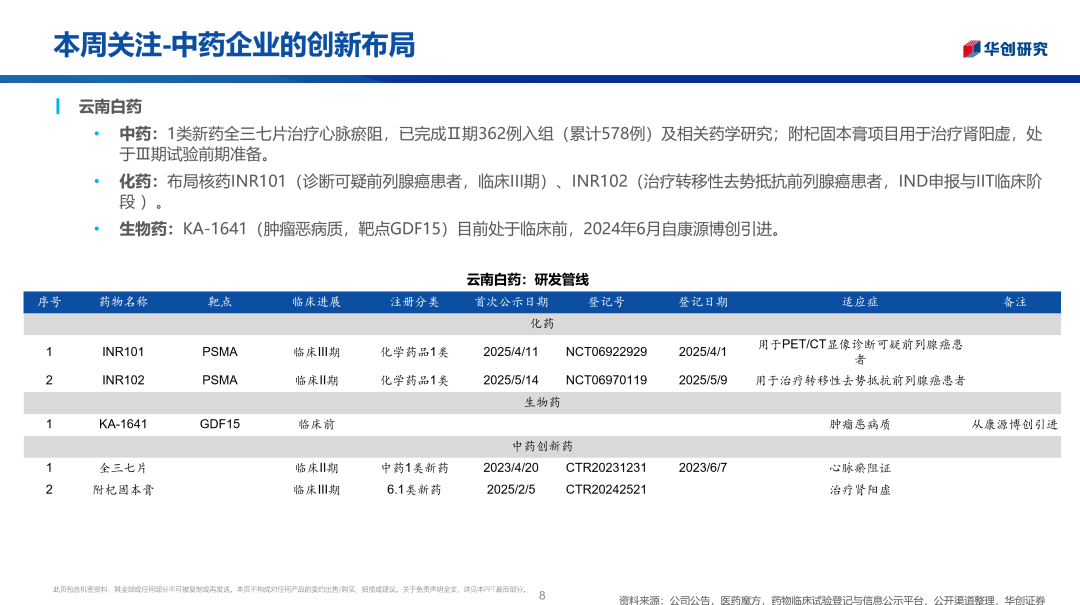
Task: Click INR102 in the drug name column
Action: tap(123, 380)
